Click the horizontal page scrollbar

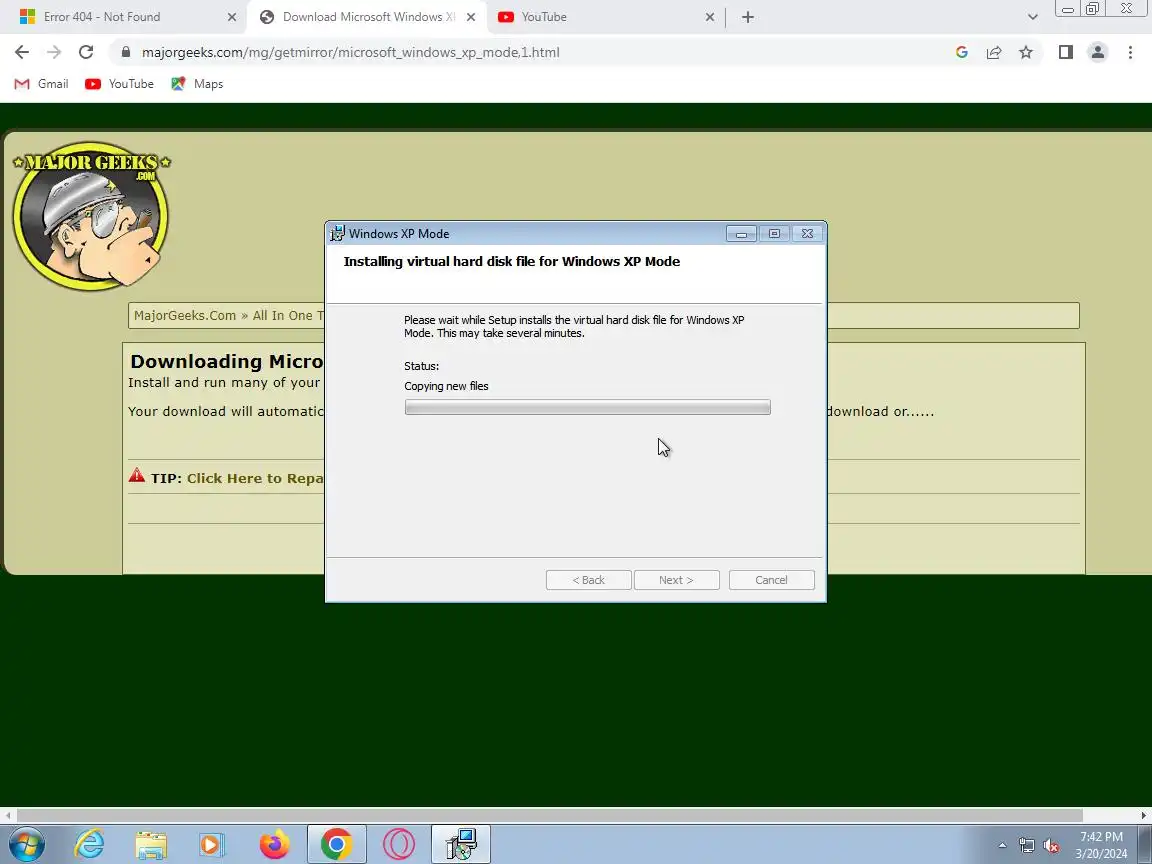click(x=550, y=815)
